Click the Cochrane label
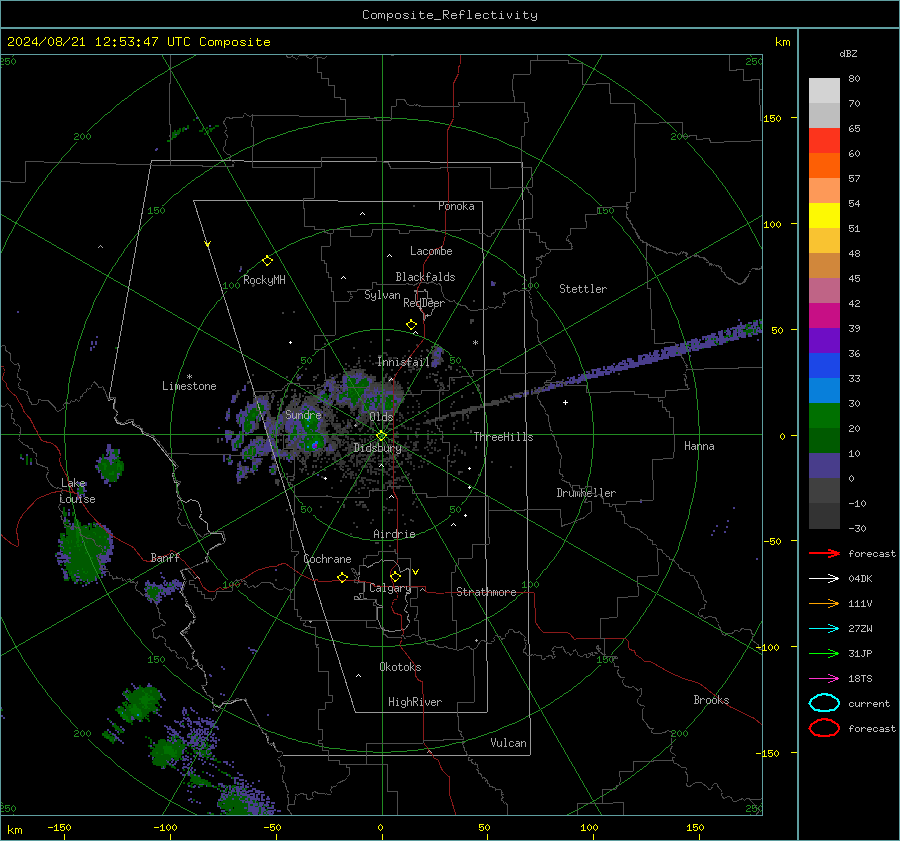Screen dimensions: 900x841 pyautogui.click(x=327, y=559)
